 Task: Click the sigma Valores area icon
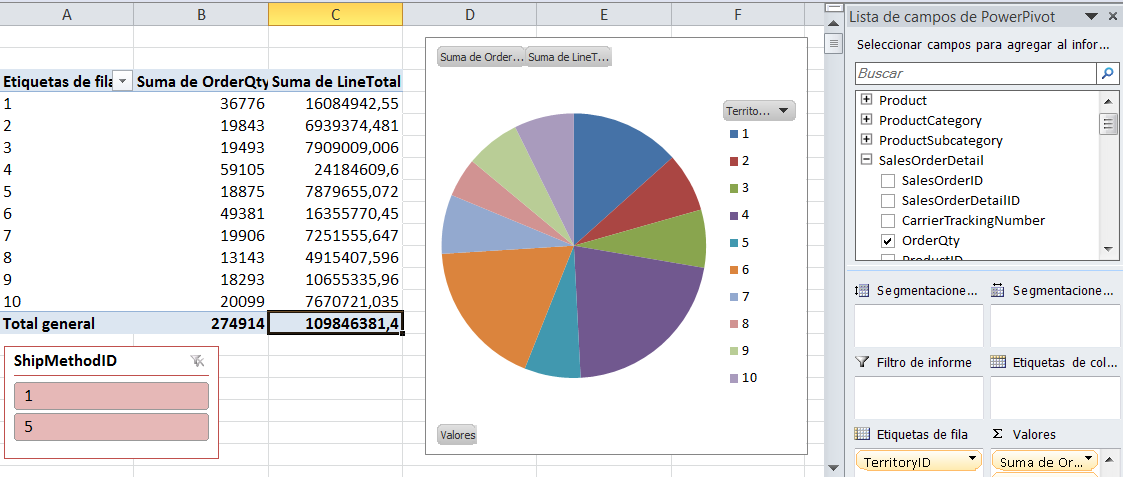click(998, 434)
